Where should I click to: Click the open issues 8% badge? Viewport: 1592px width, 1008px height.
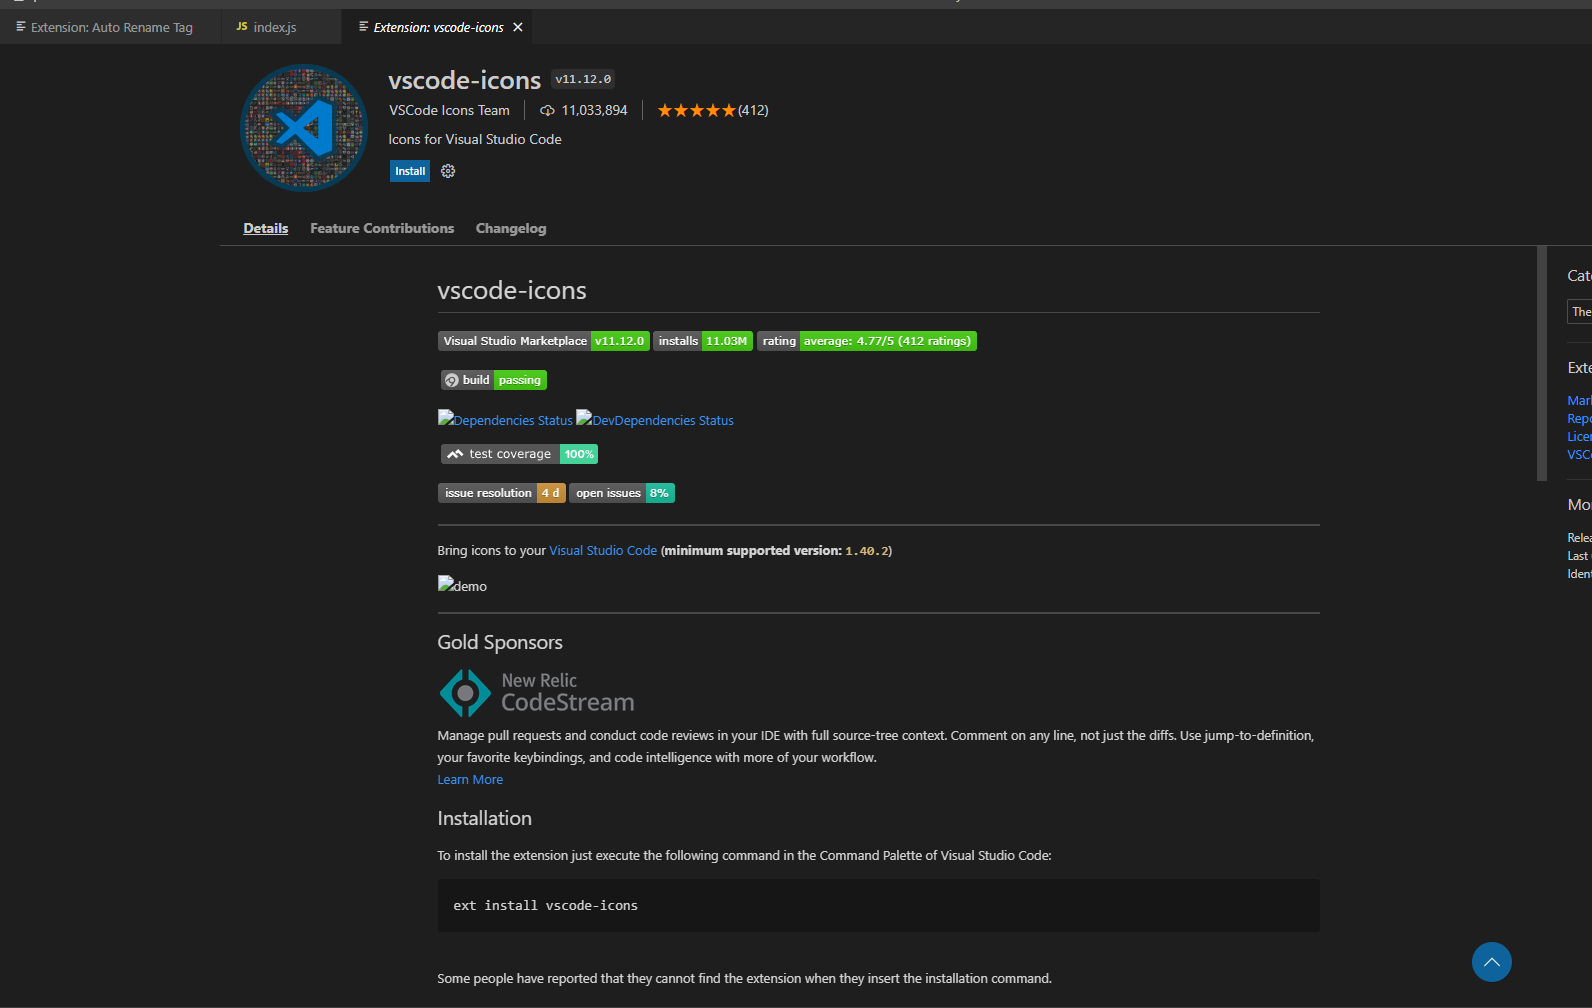622,493
